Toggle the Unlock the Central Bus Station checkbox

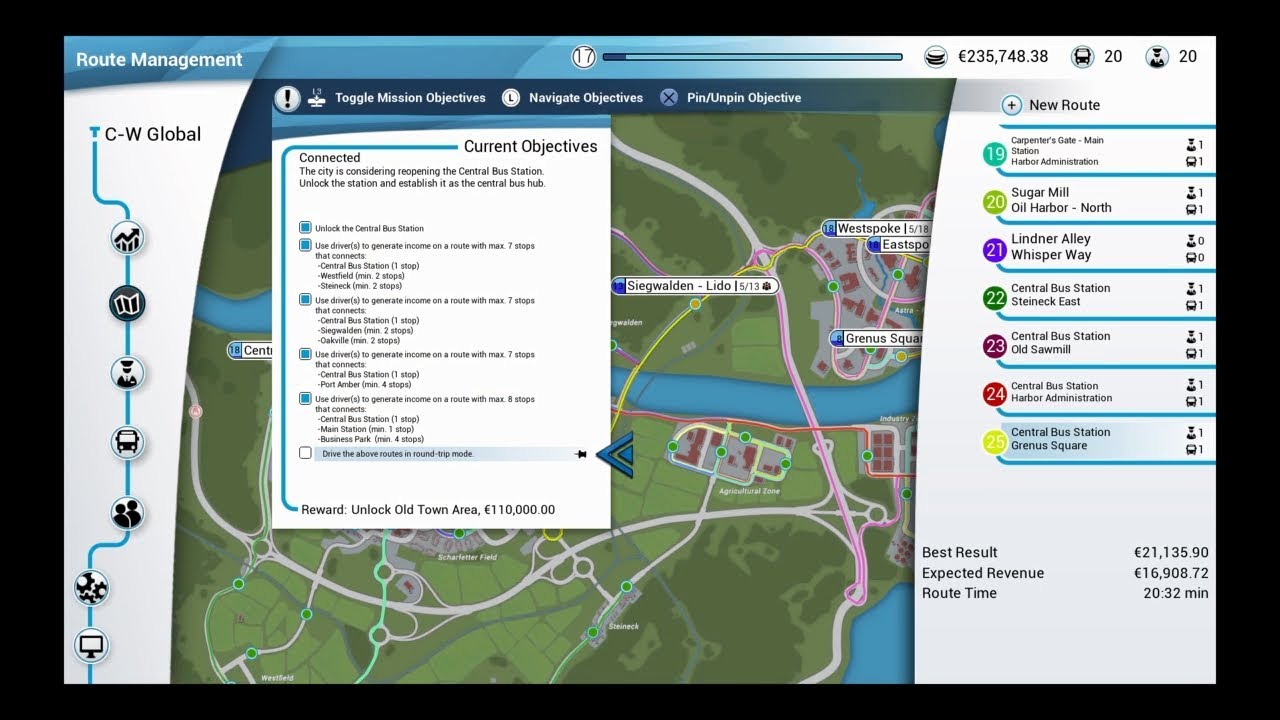coord(305,228)
